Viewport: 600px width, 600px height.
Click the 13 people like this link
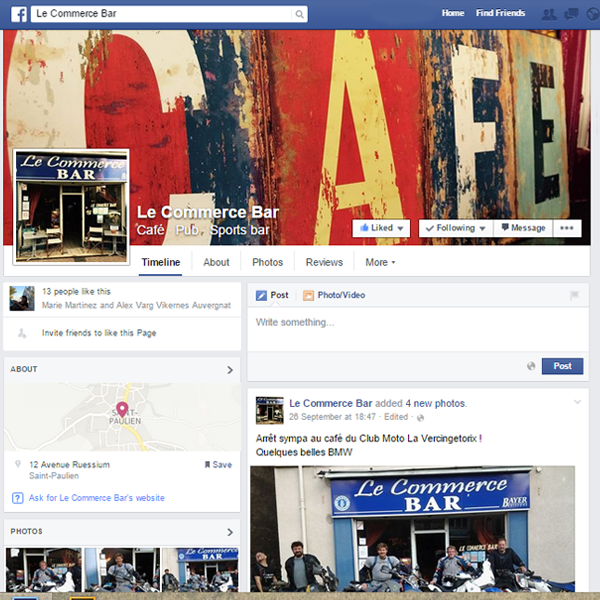76,292
